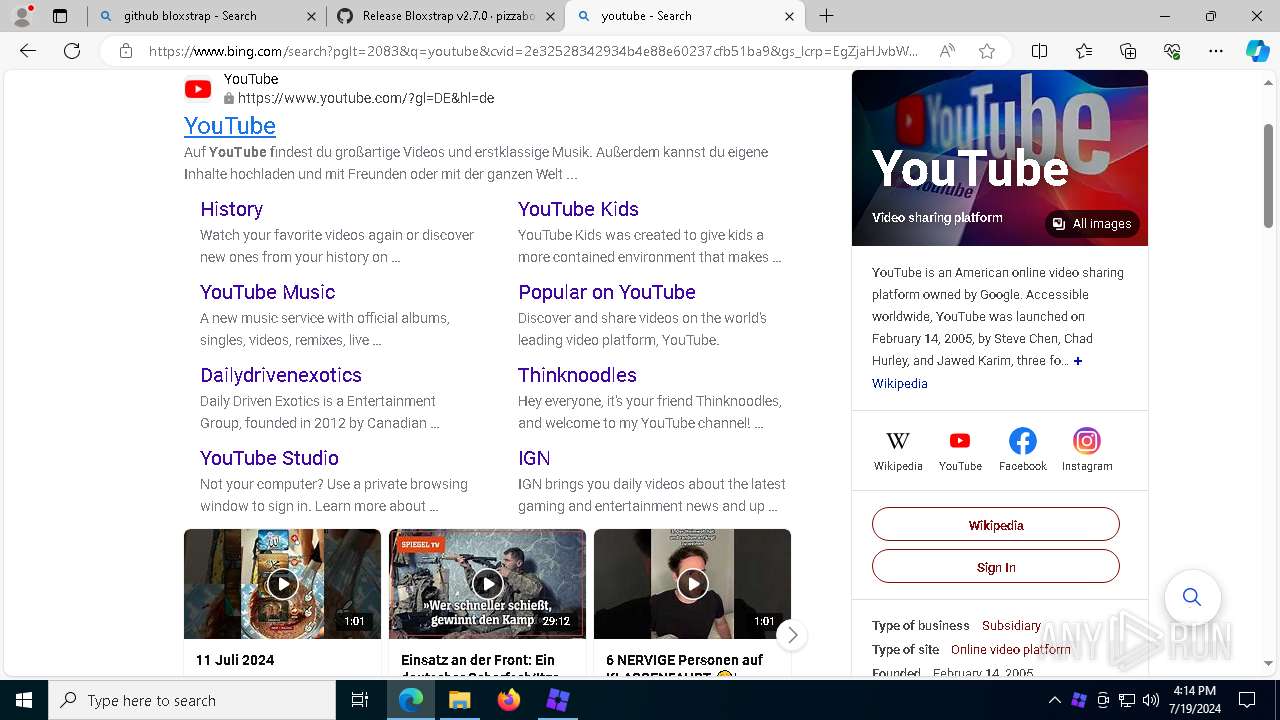The width and height of the screenshot is (1280, 720).
Task: Open the Edge profile icon
Action: 22,16
